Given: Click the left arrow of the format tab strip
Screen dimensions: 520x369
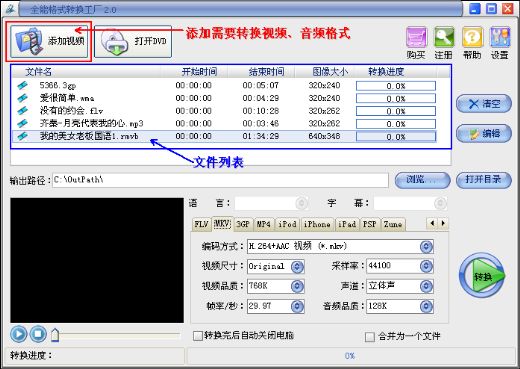Looking at the screenshot, I should coord(432,223).
